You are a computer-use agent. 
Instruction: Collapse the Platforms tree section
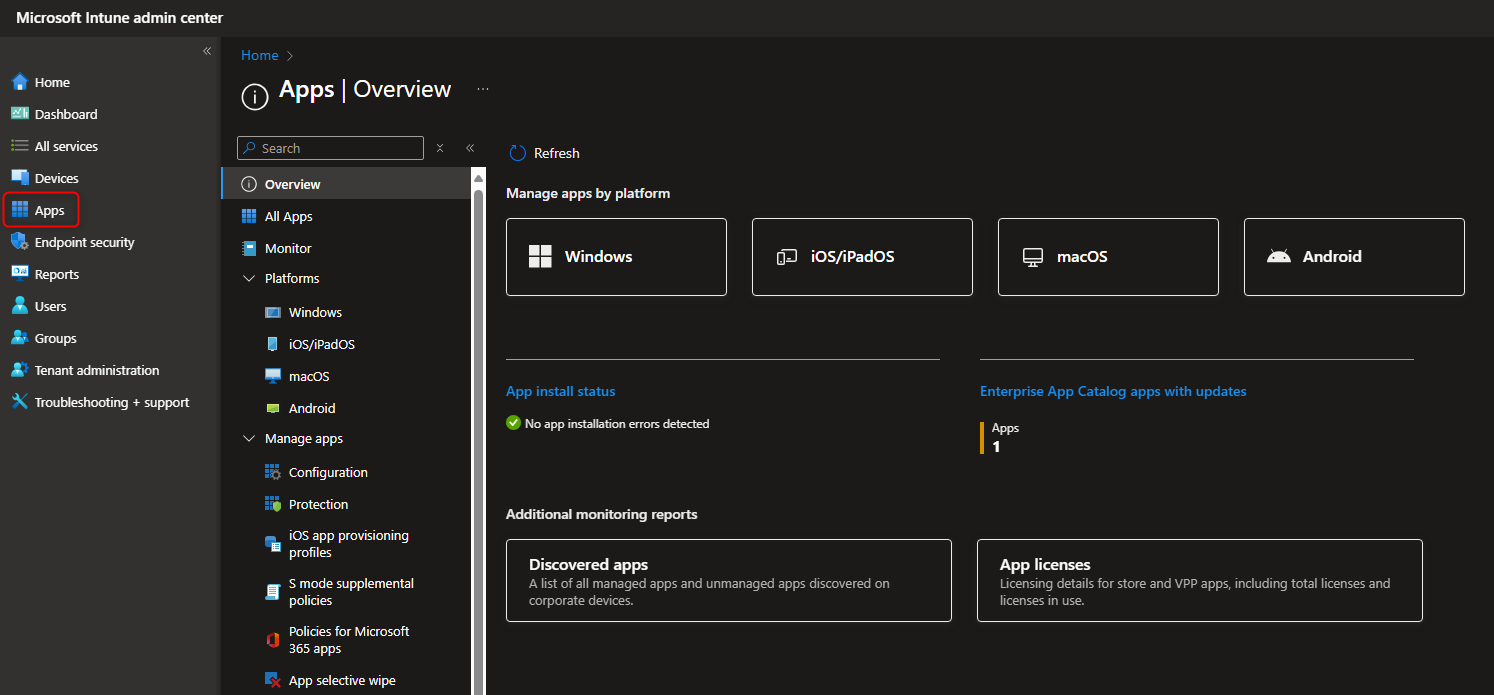pyautogui.click(x=249, y=279)
